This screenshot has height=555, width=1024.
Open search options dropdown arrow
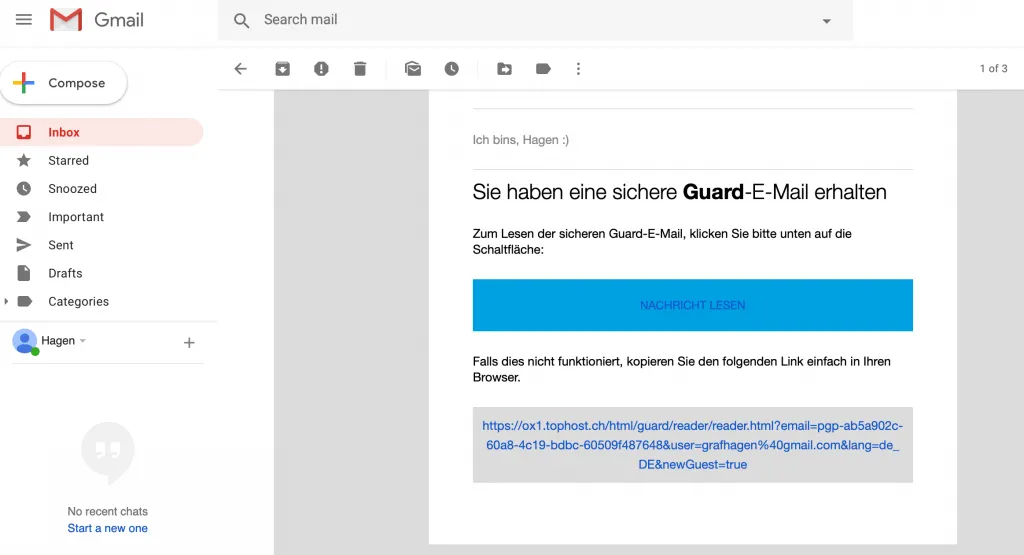coord(826,21)
